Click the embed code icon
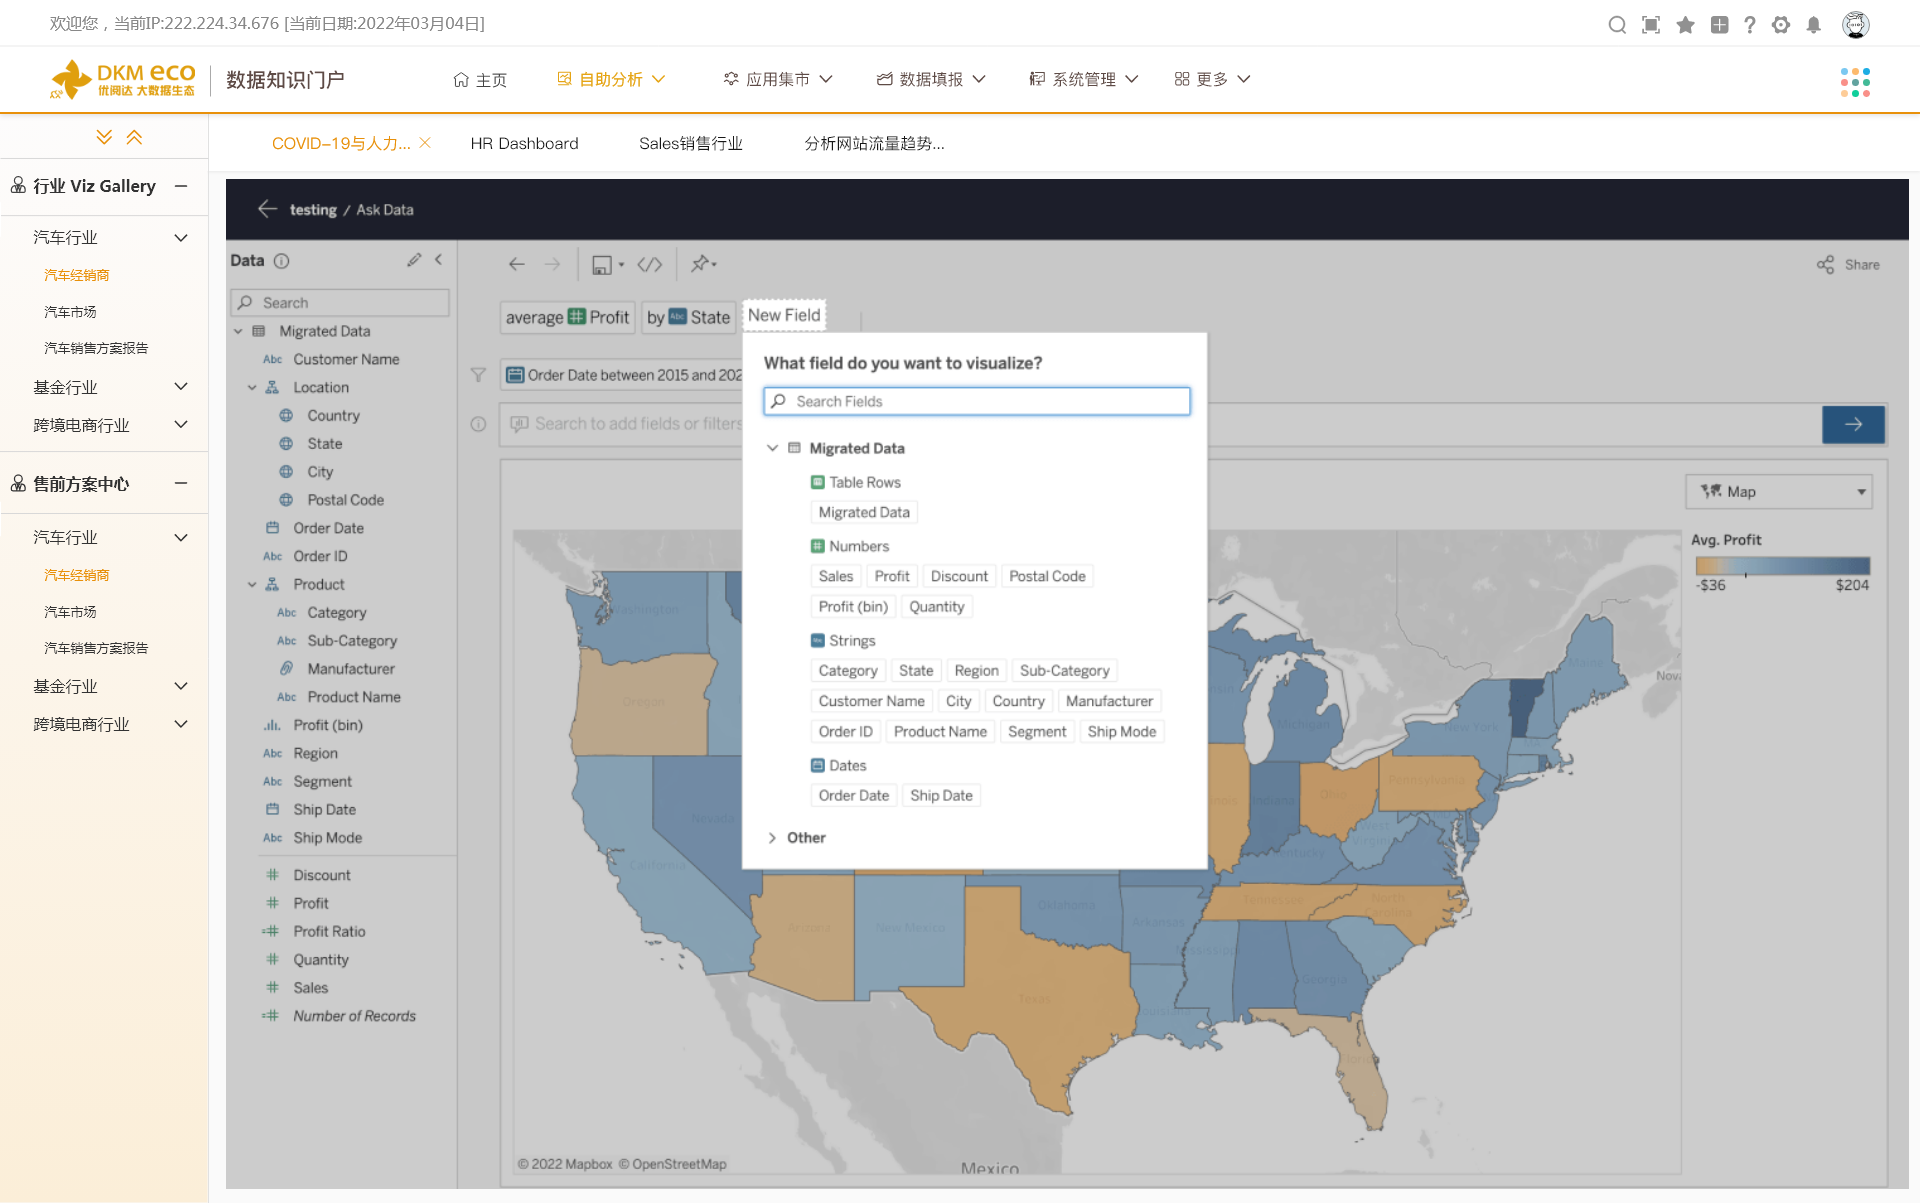This screenshot has width=1920, height=1203. coord(650,264)
